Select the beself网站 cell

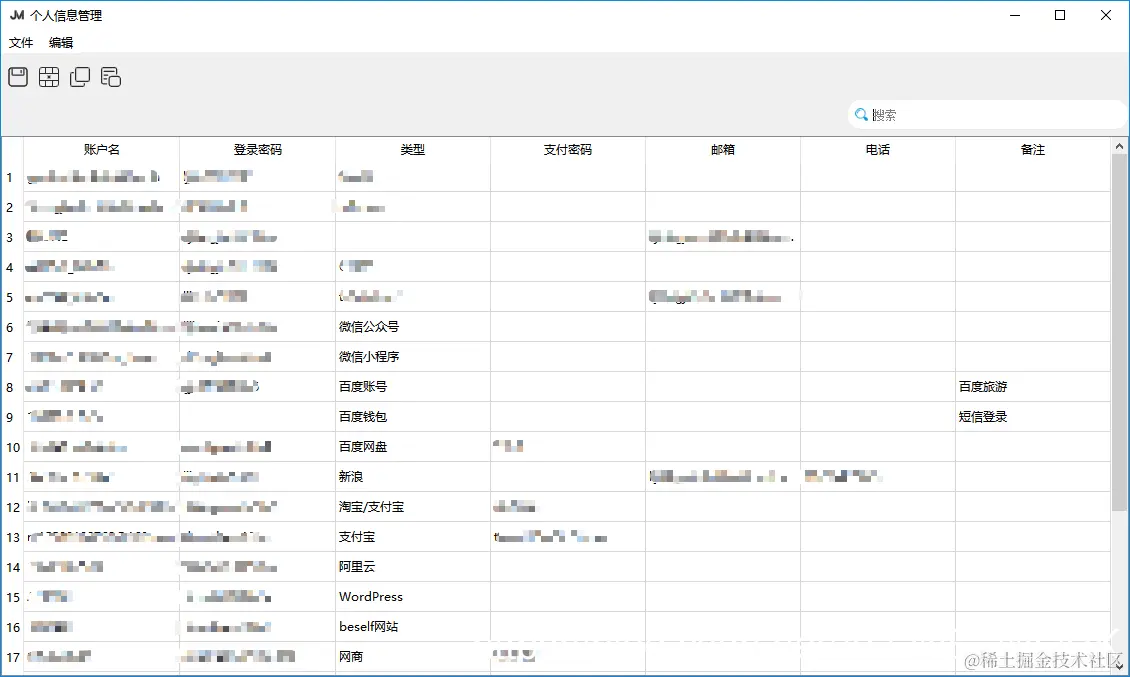413,627
